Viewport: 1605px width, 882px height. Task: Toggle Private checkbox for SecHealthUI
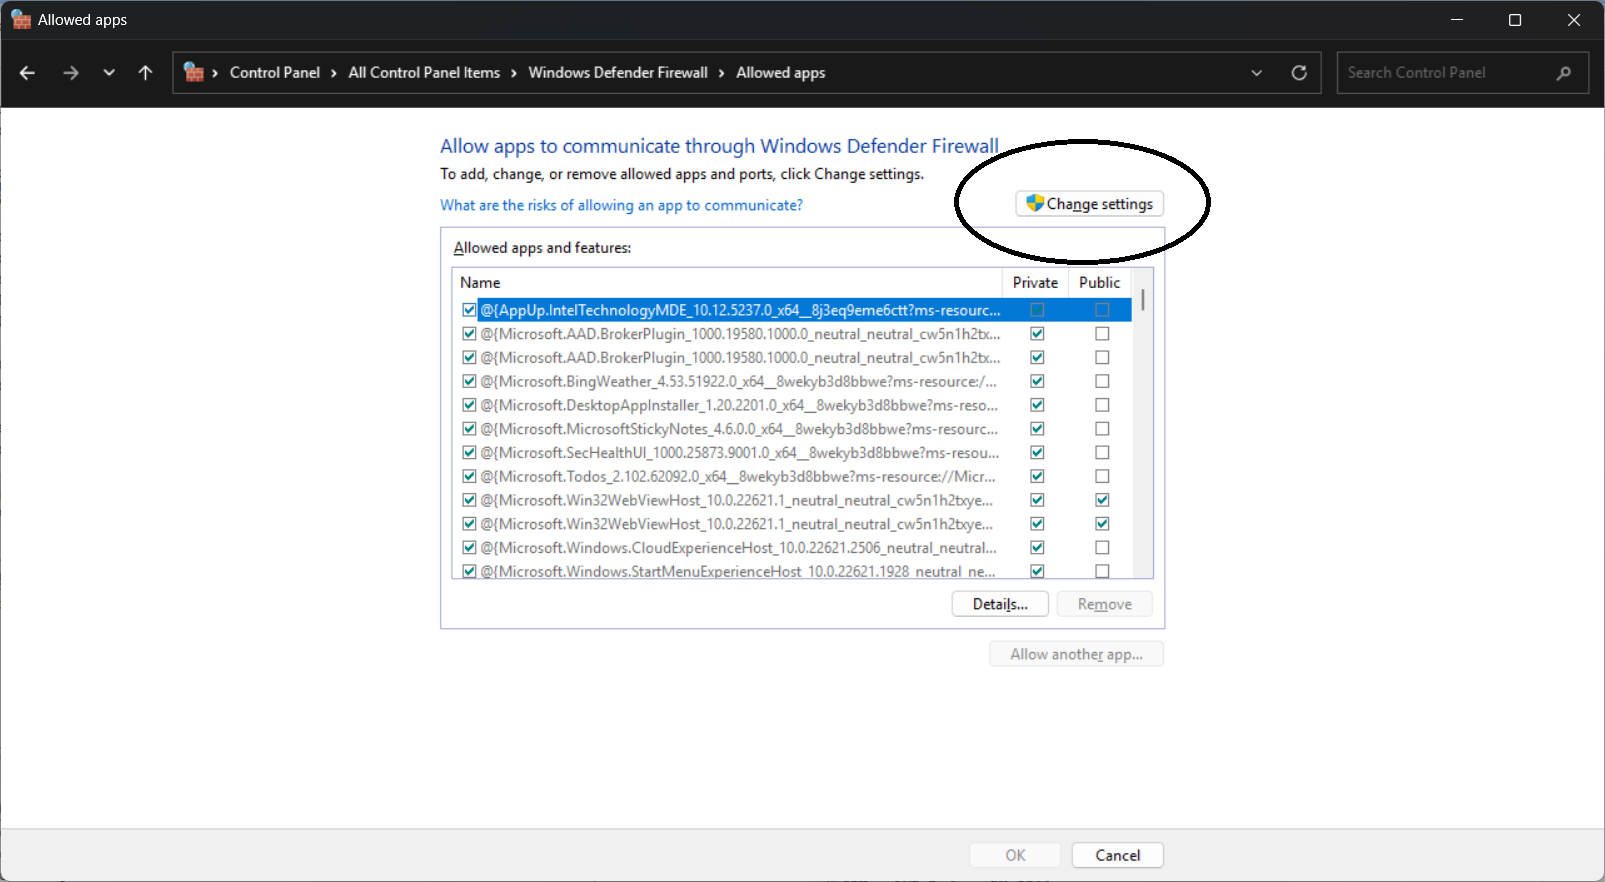[x=1037, y=453]
